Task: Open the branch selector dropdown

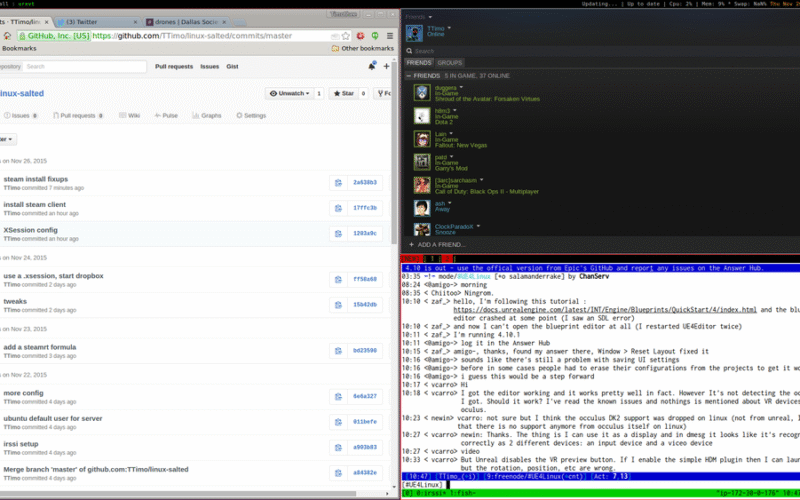Action: click(x=6, y=139)
